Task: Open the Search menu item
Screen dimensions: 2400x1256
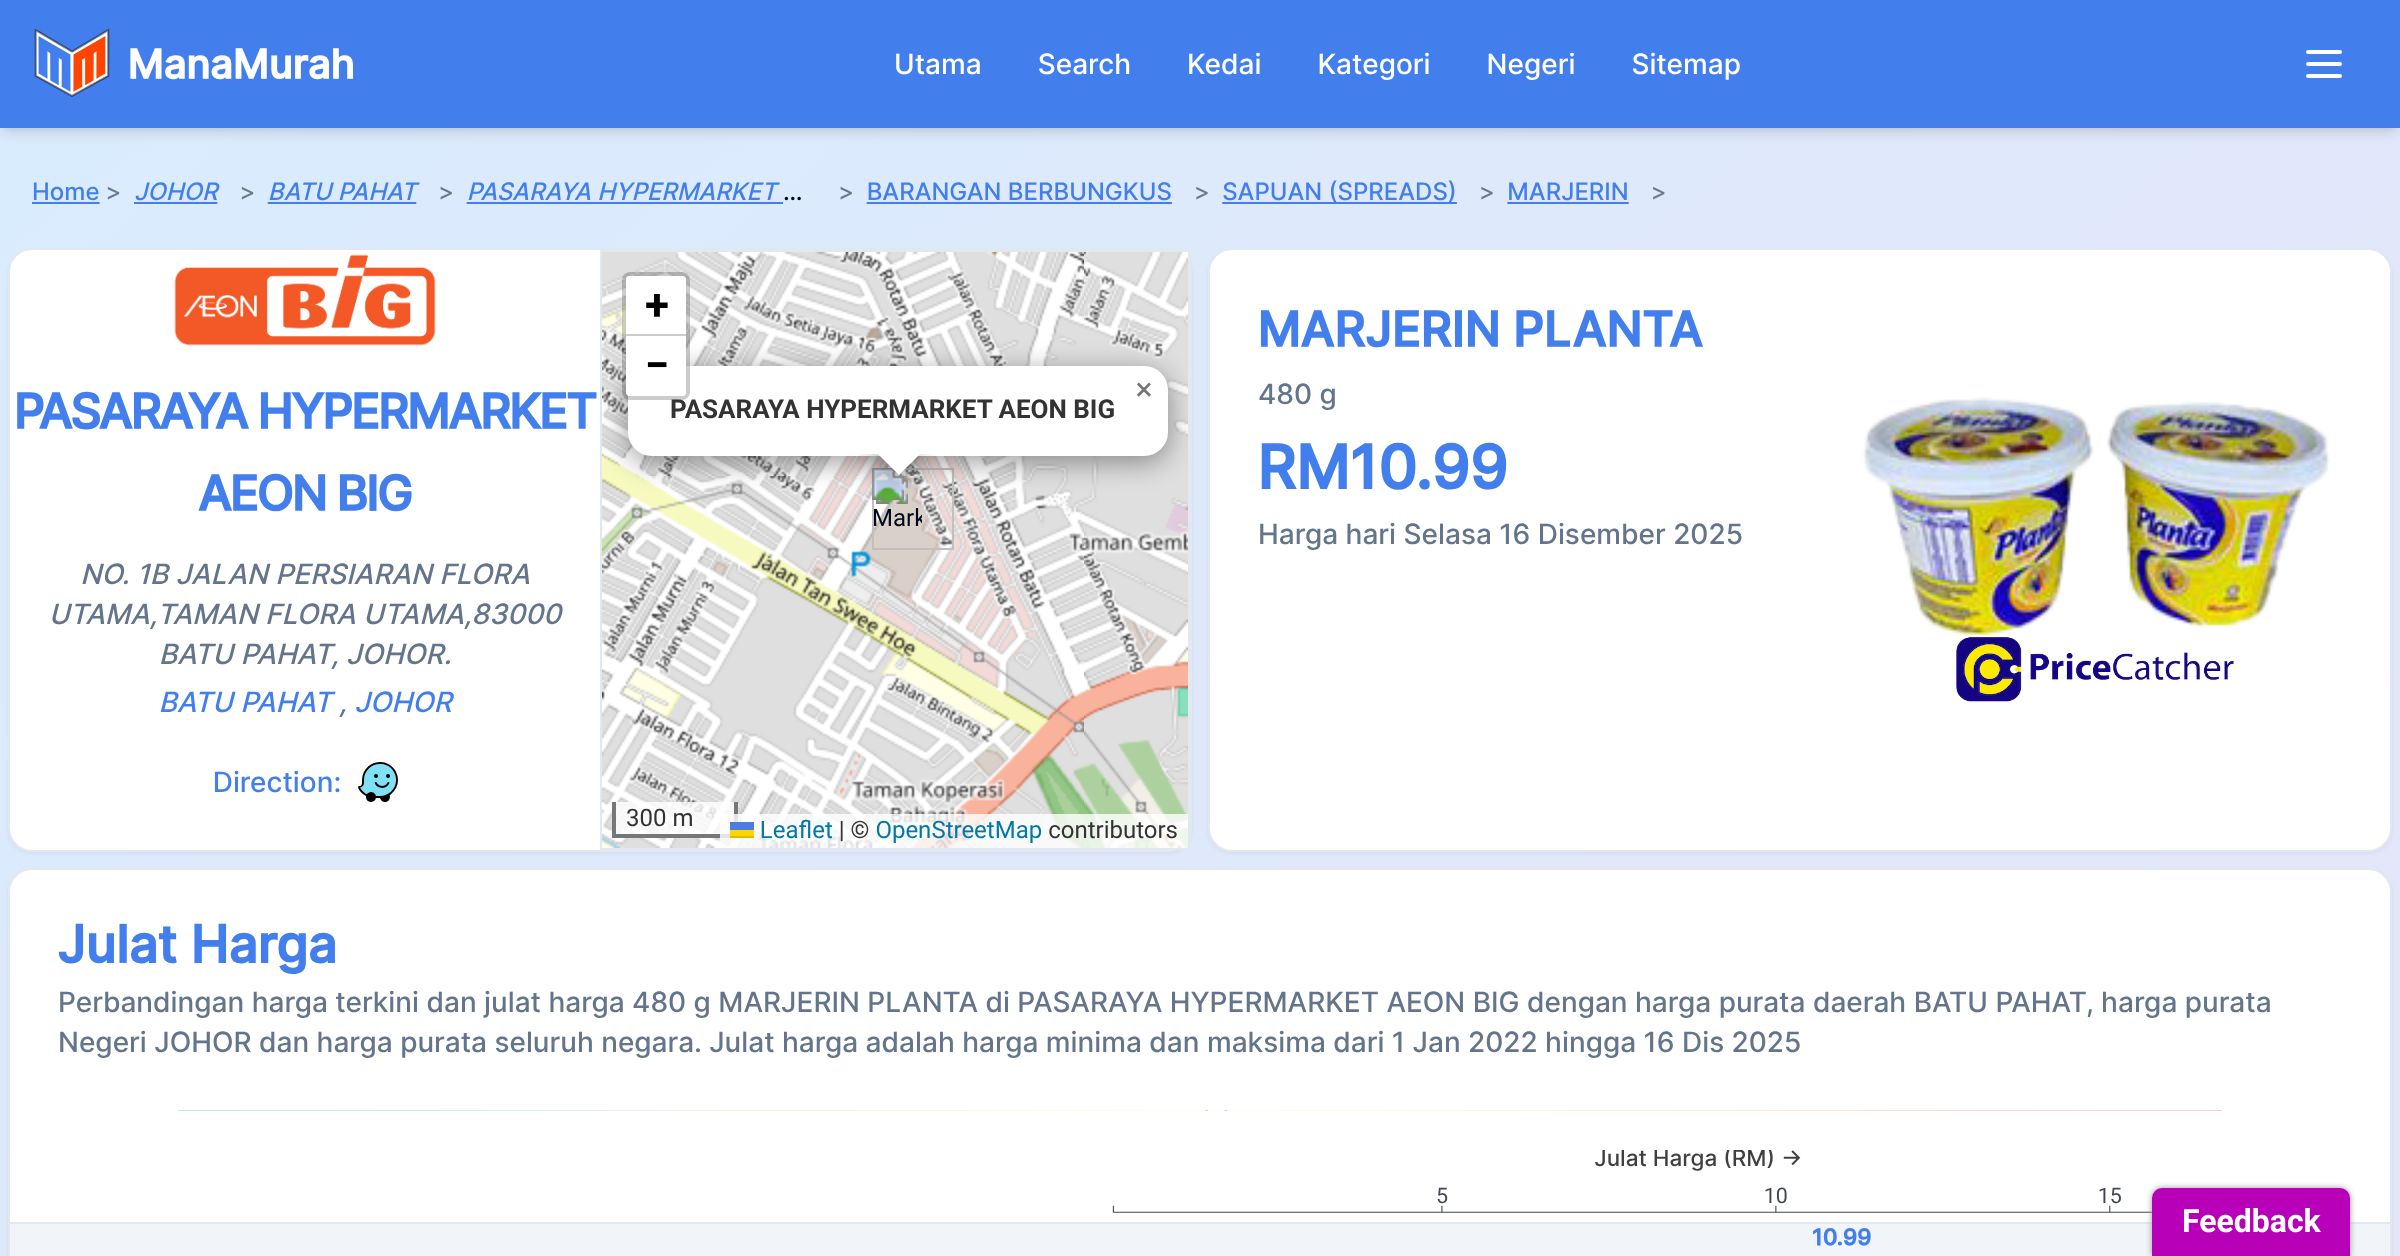Action: (x=1083, y=64)
